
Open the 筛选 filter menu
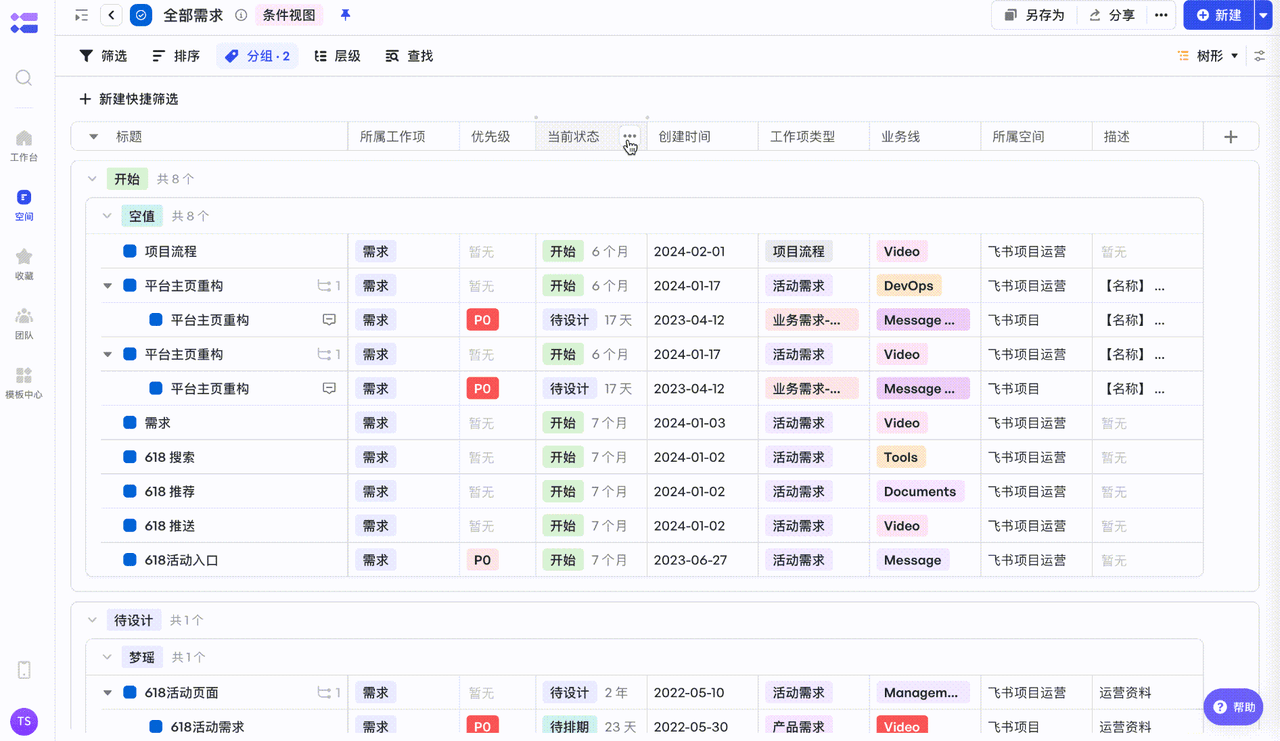click(x=103, y=56)
